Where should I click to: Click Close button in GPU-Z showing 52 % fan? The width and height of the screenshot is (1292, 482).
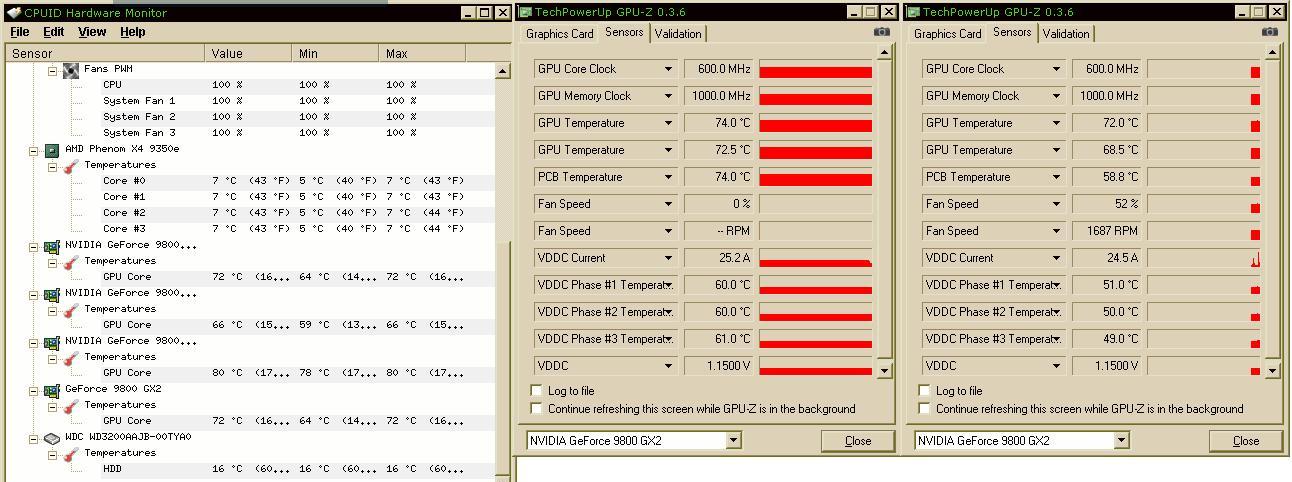[x=1245, y=441]
